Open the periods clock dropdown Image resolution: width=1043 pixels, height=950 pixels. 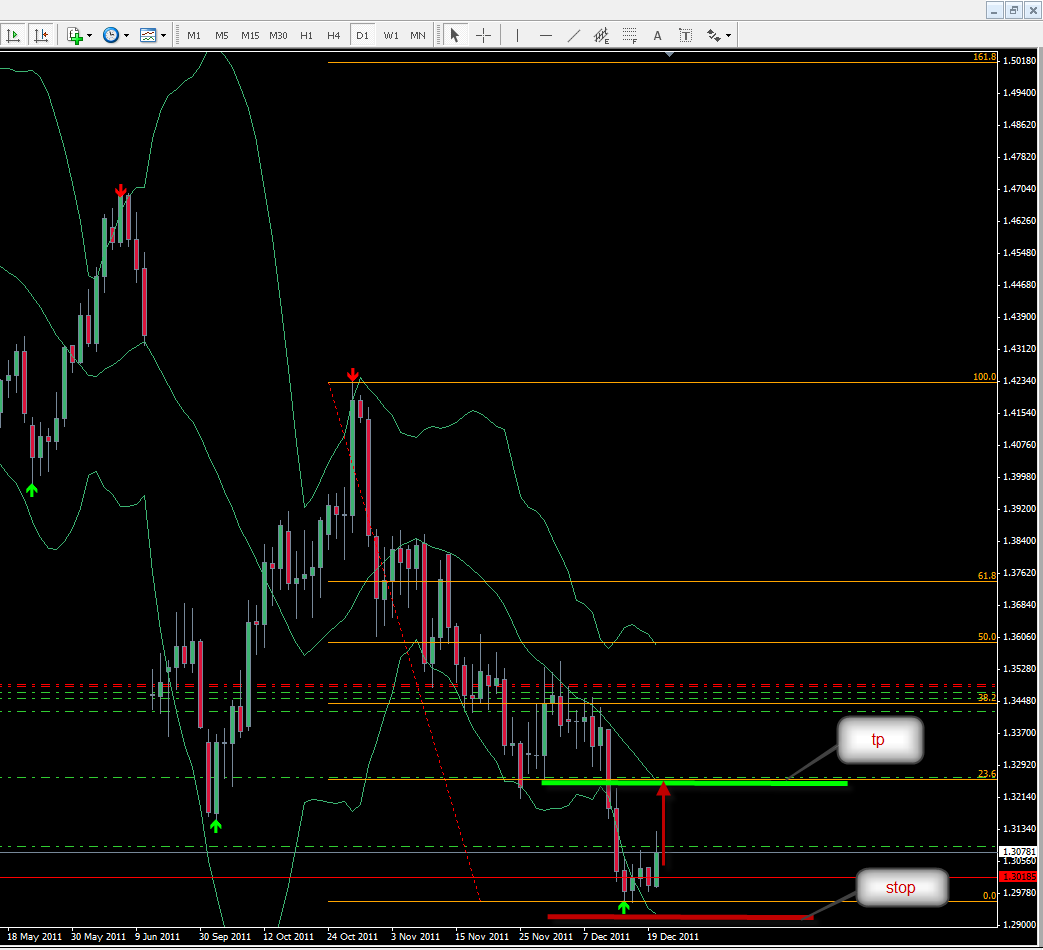click(x=115, y=35)
